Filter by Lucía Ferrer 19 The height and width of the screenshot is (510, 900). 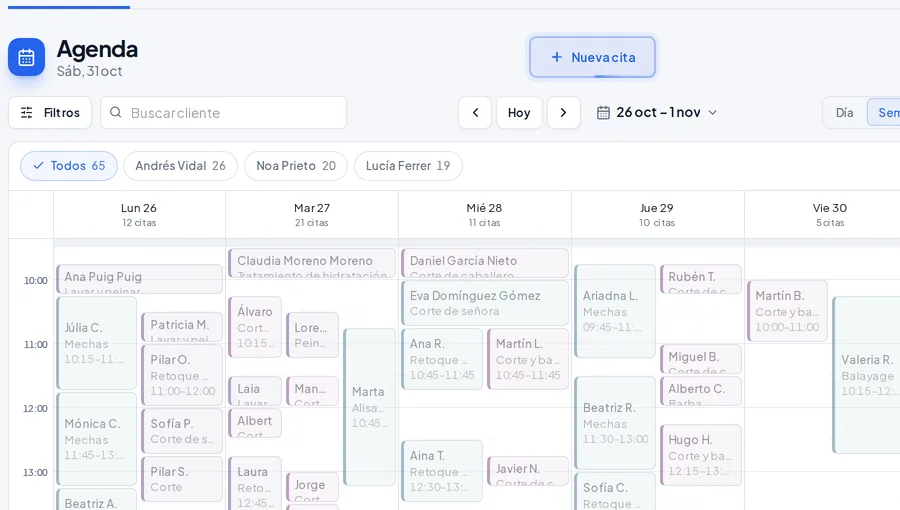coord(408,166)
